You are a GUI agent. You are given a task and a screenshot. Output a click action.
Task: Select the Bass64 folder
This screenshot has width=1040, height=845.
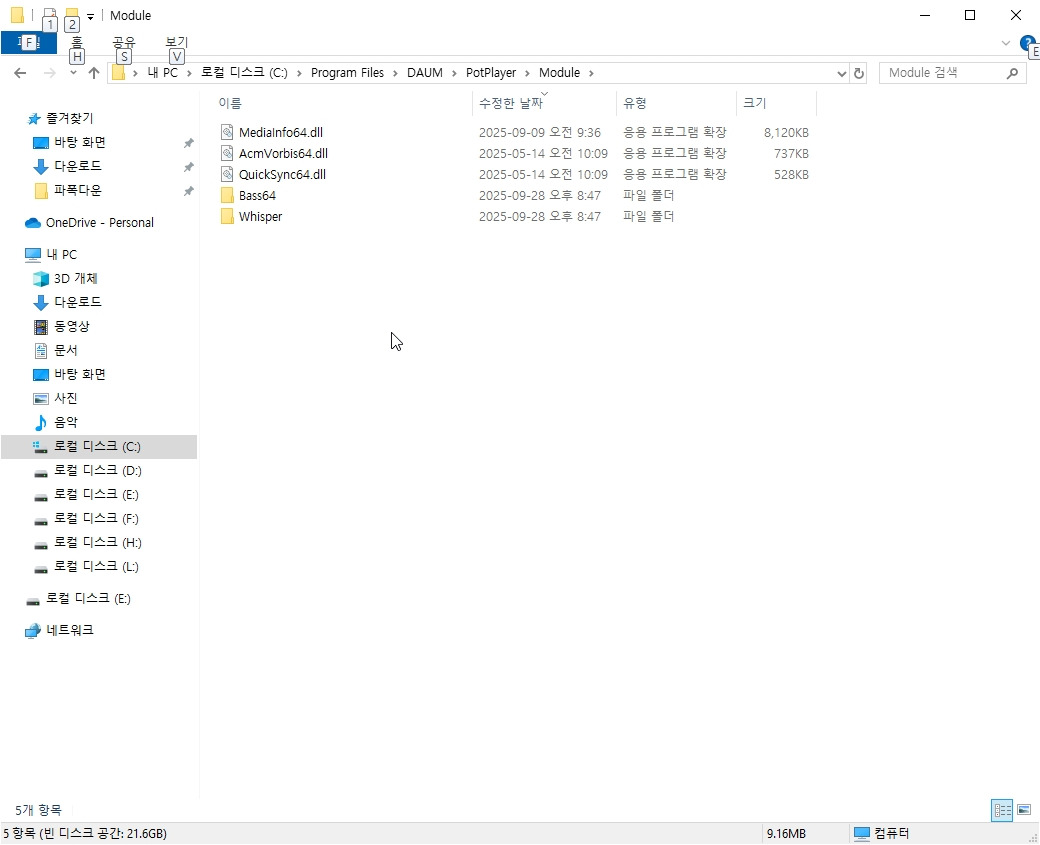257,196
